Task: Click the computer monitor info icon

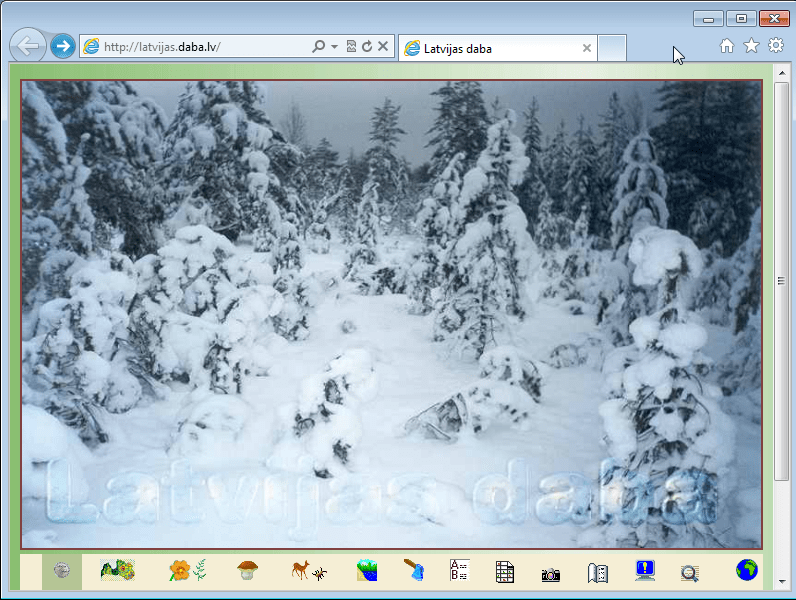Action: [x=645, y=571]
